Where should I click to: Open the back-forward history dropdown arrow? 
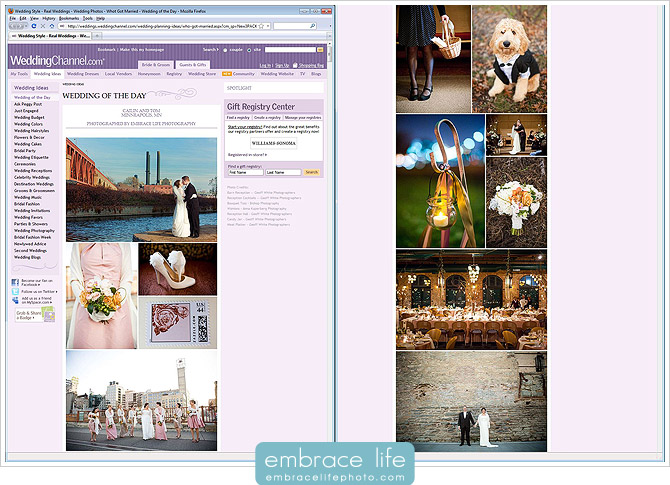[x=26, y=26]
